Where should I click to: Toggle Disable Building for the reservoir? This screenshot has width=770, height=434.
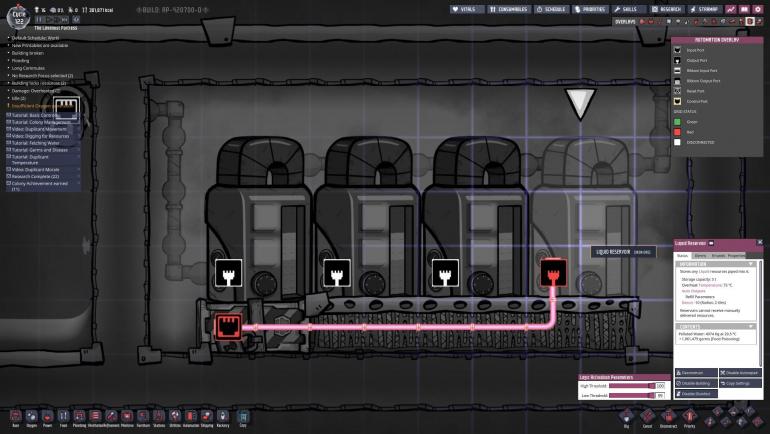click(x=696, y=383)
